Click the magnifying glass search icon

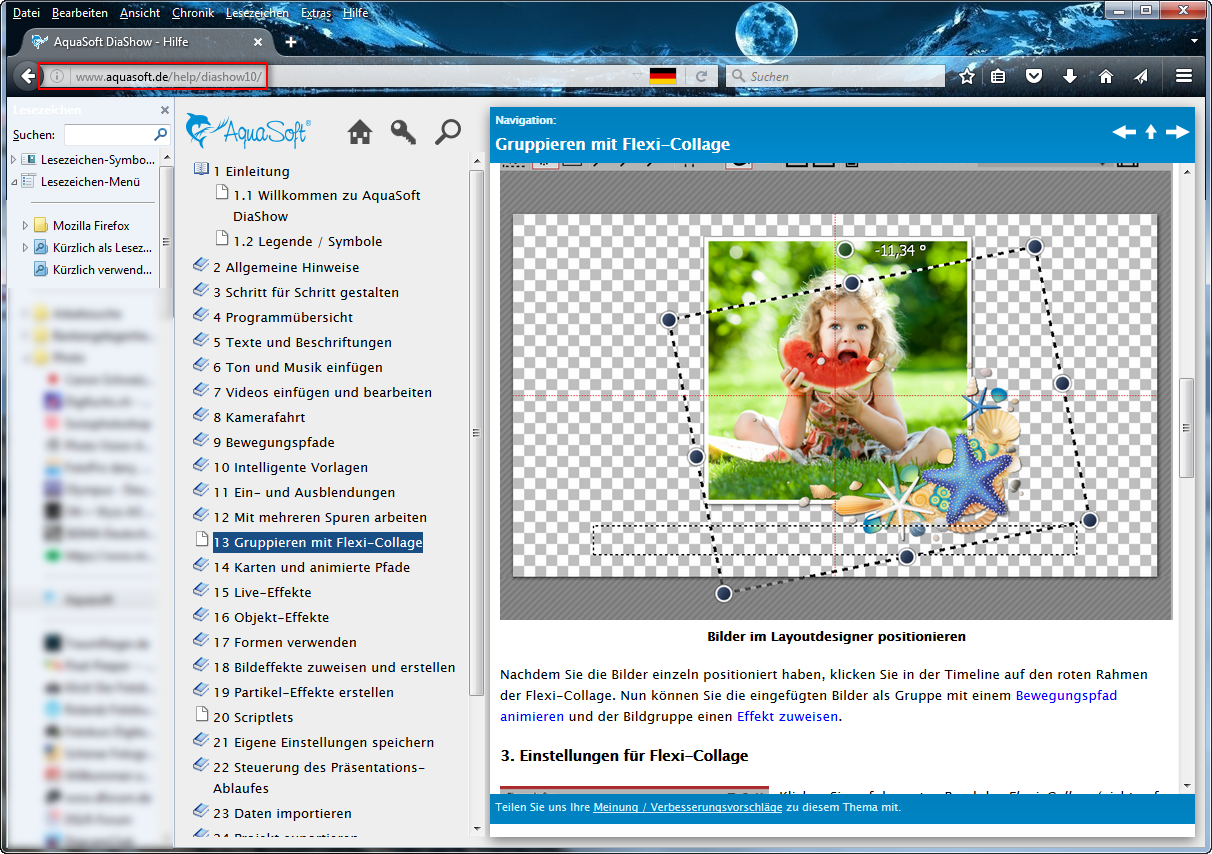(x=448, y=132)
